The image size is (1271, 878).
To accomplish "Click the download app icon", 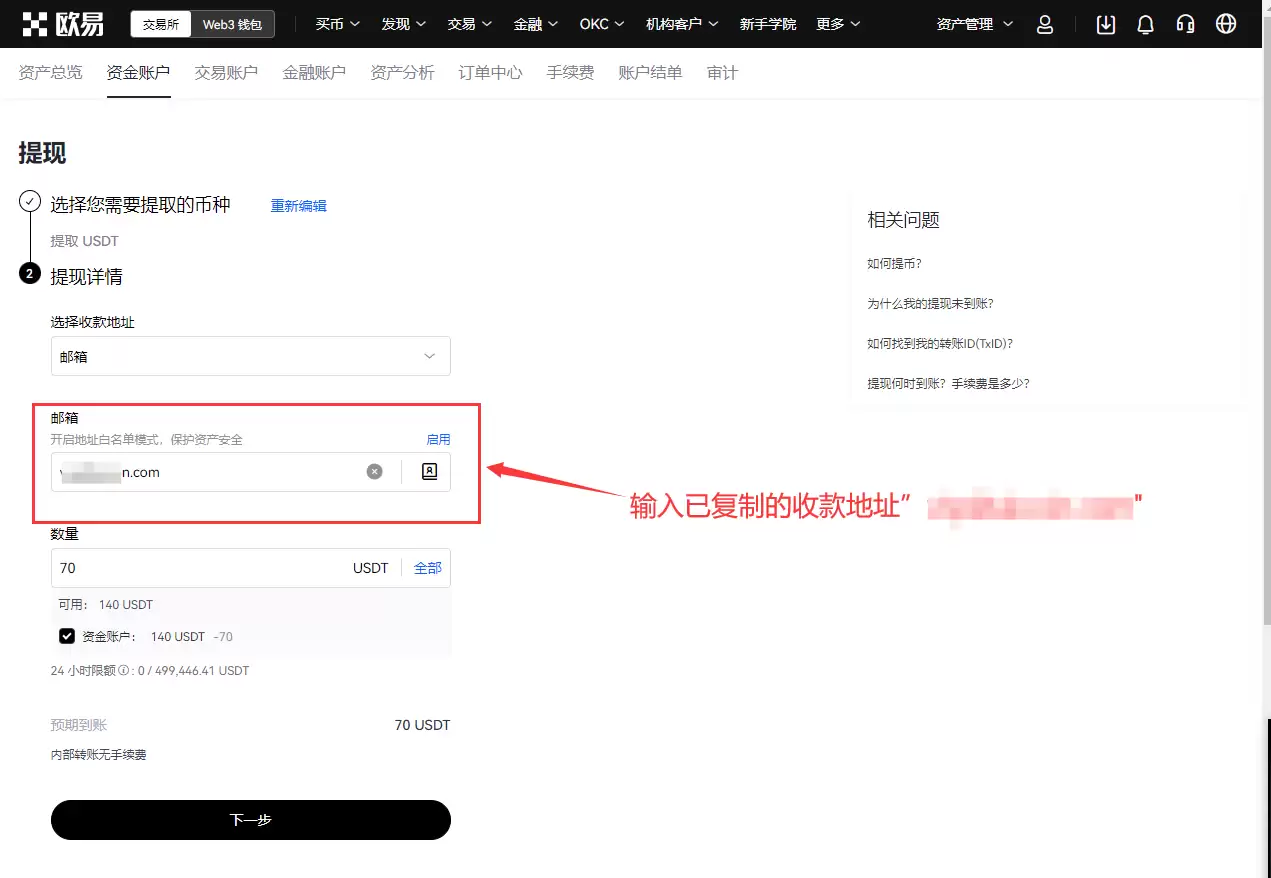I will pos(1105,23).
